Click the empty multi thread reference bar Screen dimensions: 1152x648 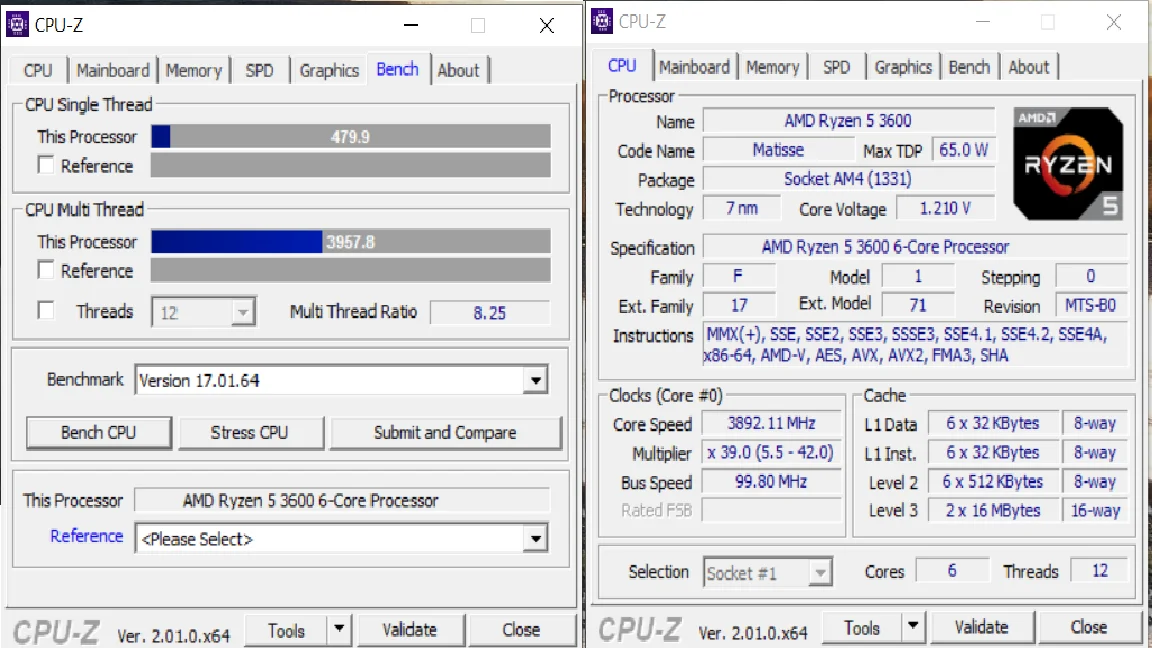click(350, 270)
